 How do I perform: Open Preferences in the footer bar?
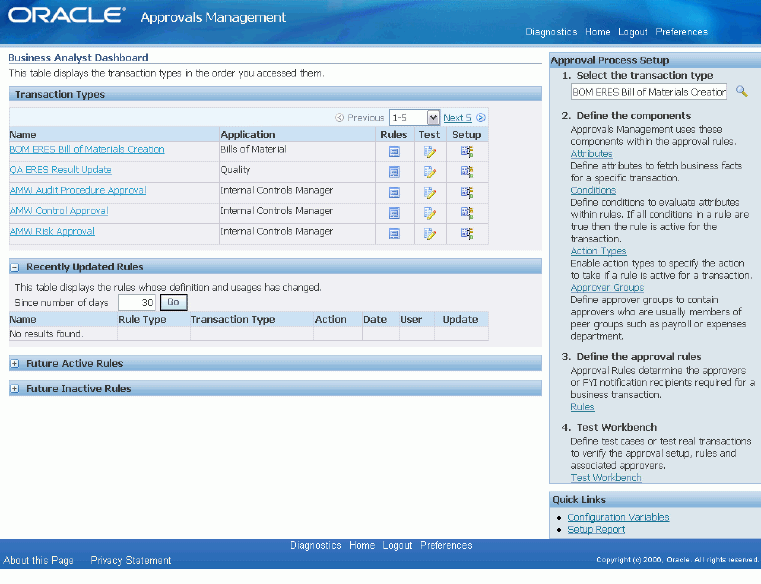click(x=446, y=546)
